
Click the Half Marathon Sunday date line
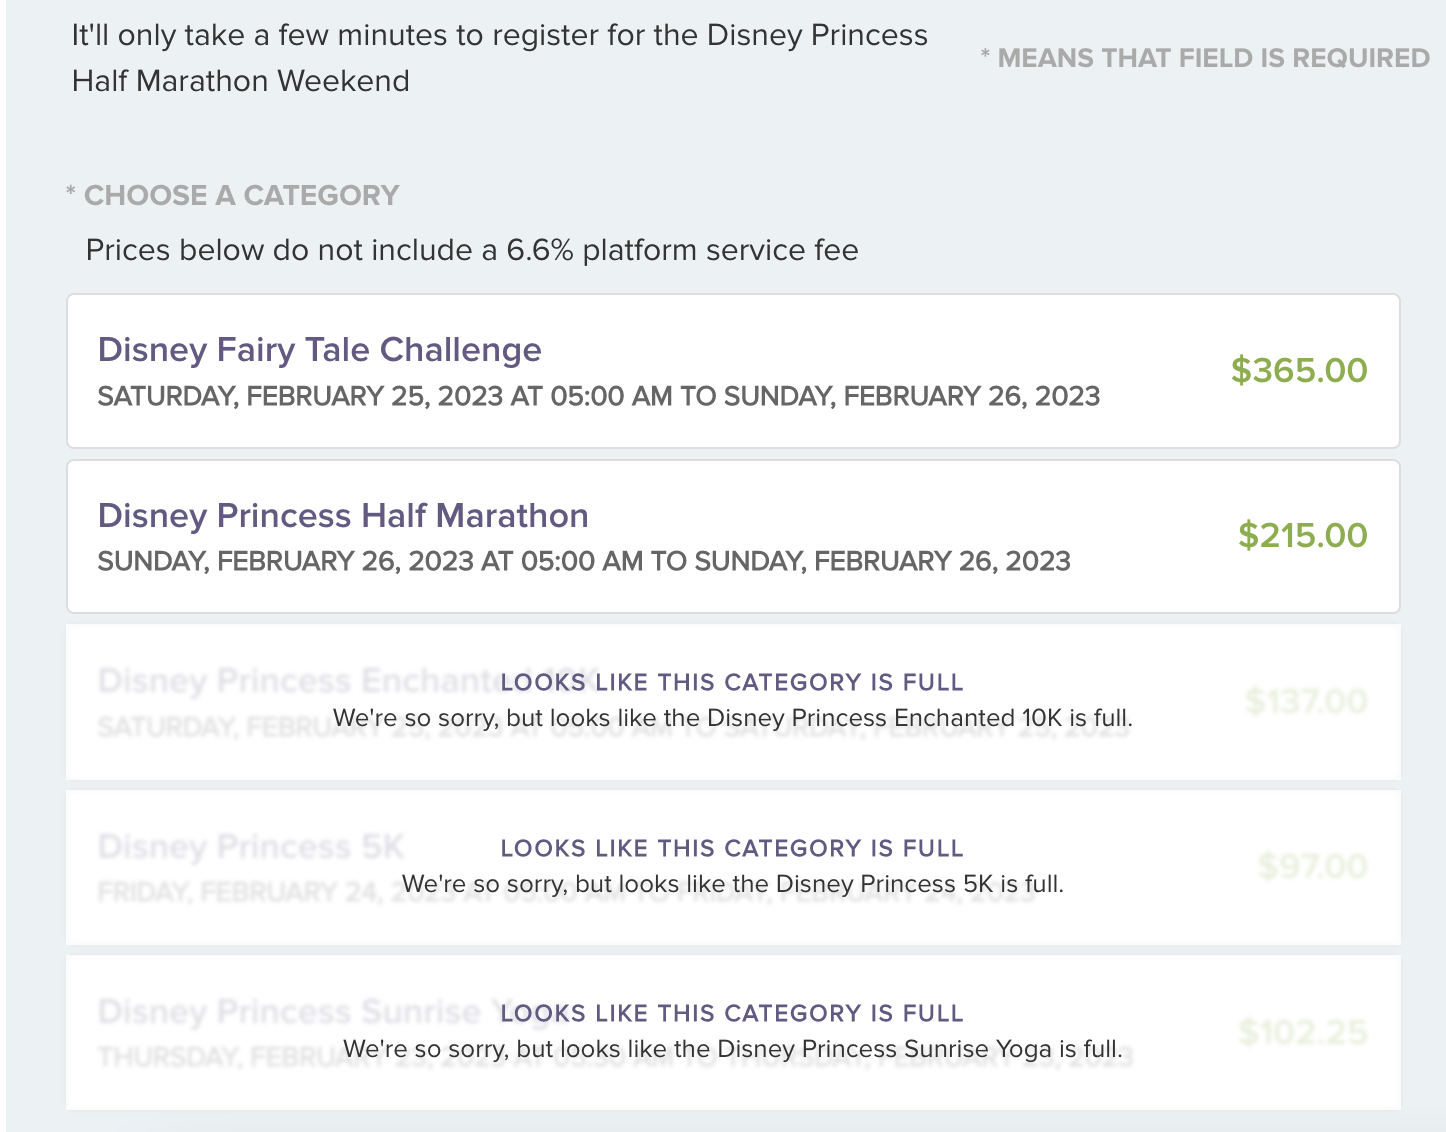click(x=583, y=562)
